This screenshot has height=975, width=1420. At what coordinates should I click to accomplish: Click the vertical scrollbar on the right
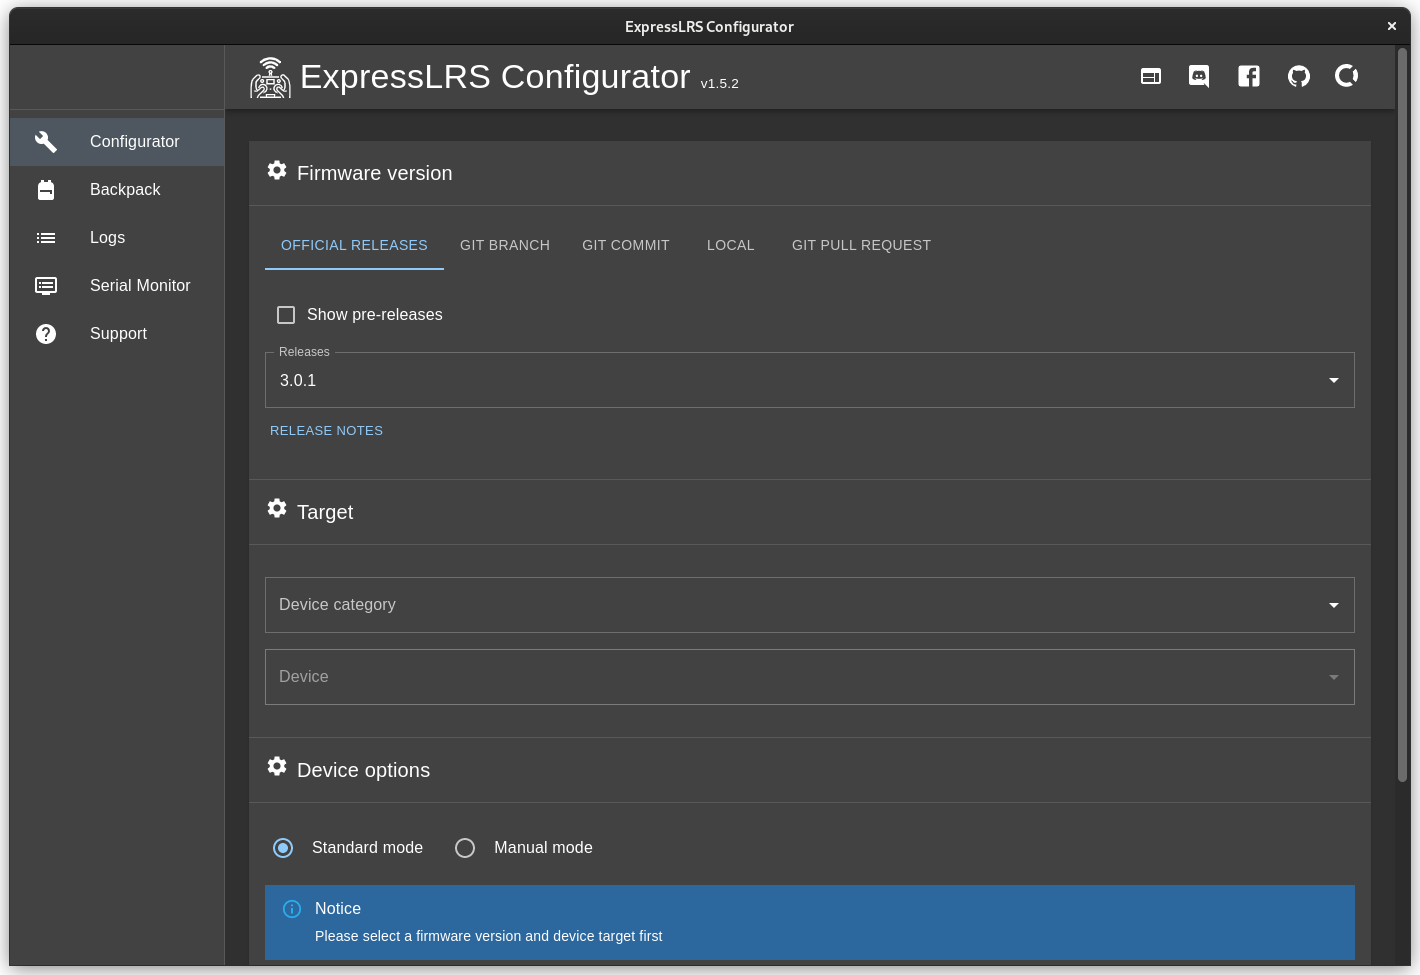(x=1402, y=415)
